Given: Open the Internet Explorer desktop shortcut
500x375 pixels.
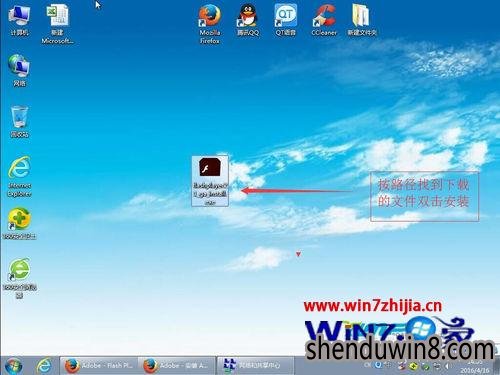Looking at the screenshot, I should tap(19, 177).
